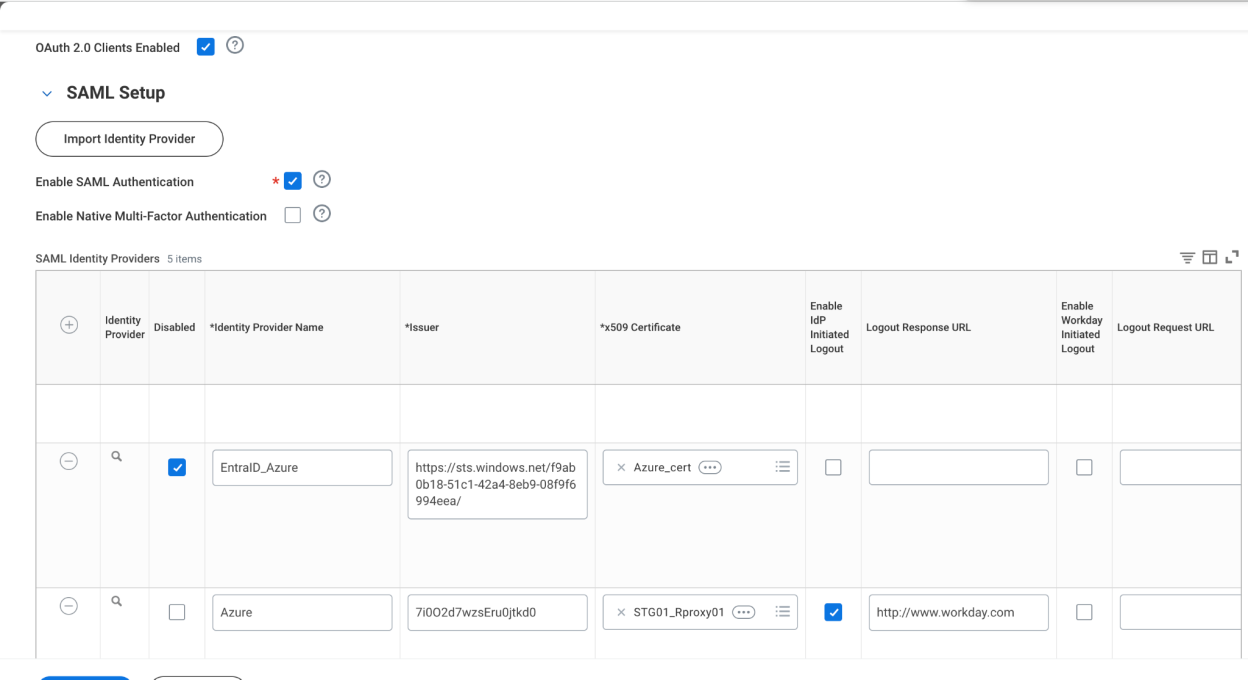Screen dimensions: 1248x680
Task: Check Disabled for the Azure provider
Action: point(176,612)
